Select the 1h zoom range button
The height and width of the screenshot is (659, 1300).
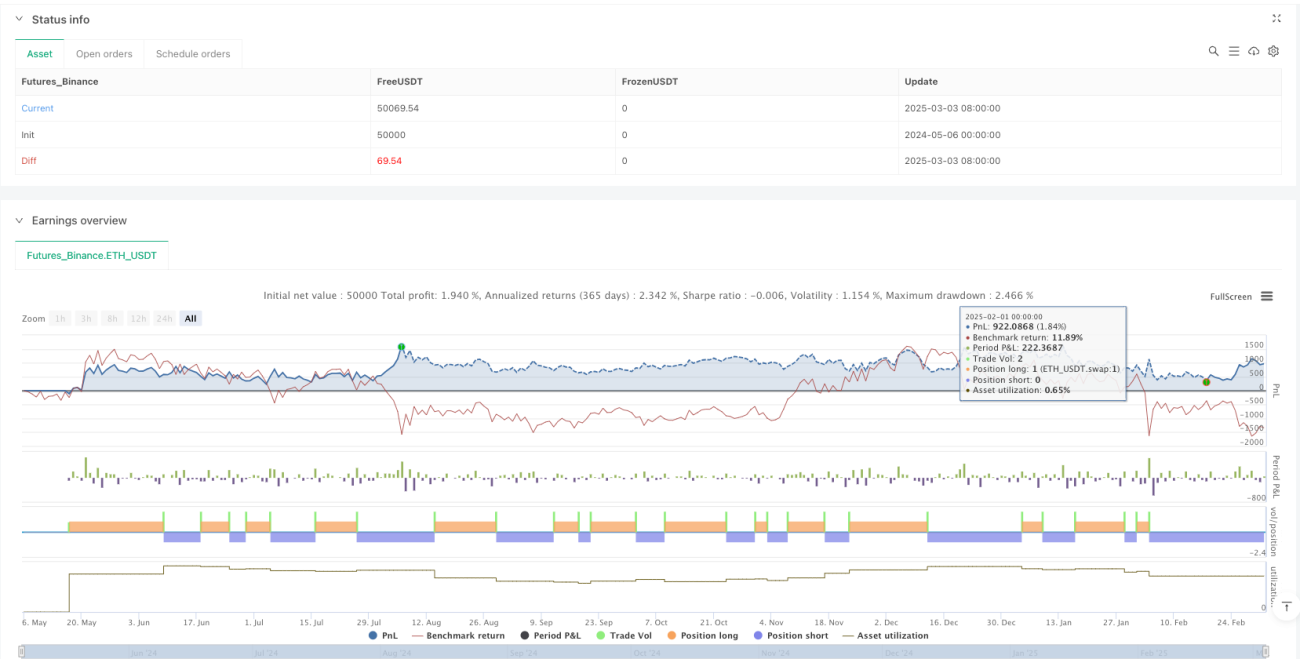[x=61, y=318]
